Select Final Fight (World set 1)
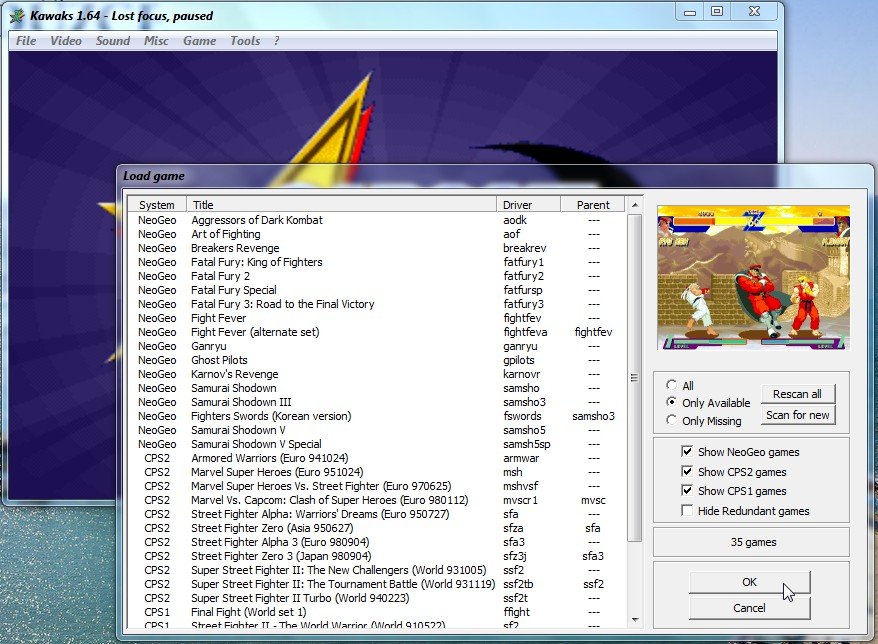 [376, 612]
